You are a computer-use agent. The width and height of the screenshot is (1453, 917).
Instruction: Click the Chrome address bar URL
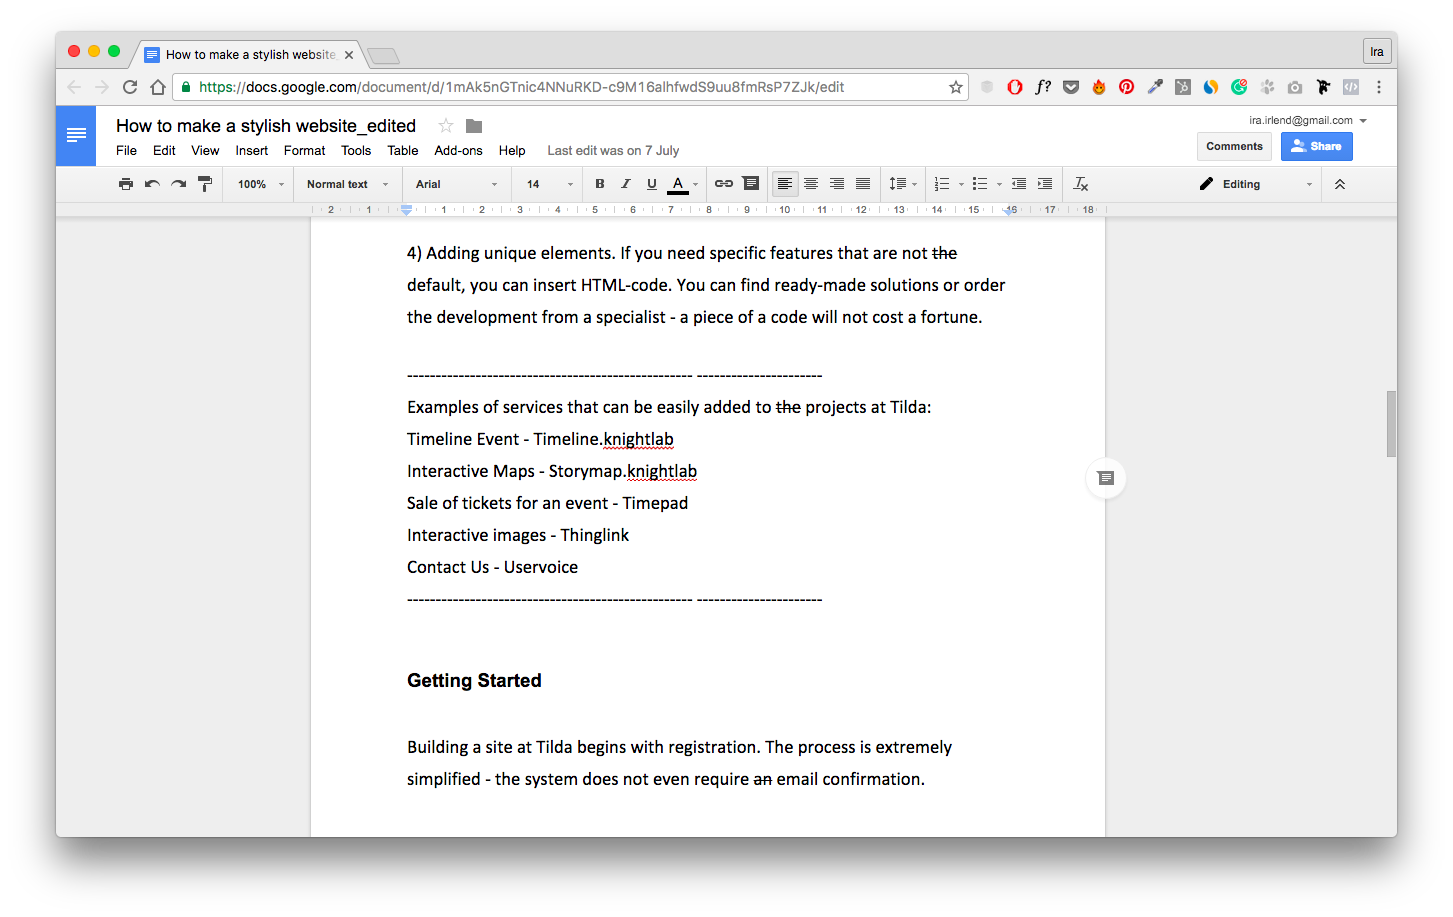click(521, 87)
